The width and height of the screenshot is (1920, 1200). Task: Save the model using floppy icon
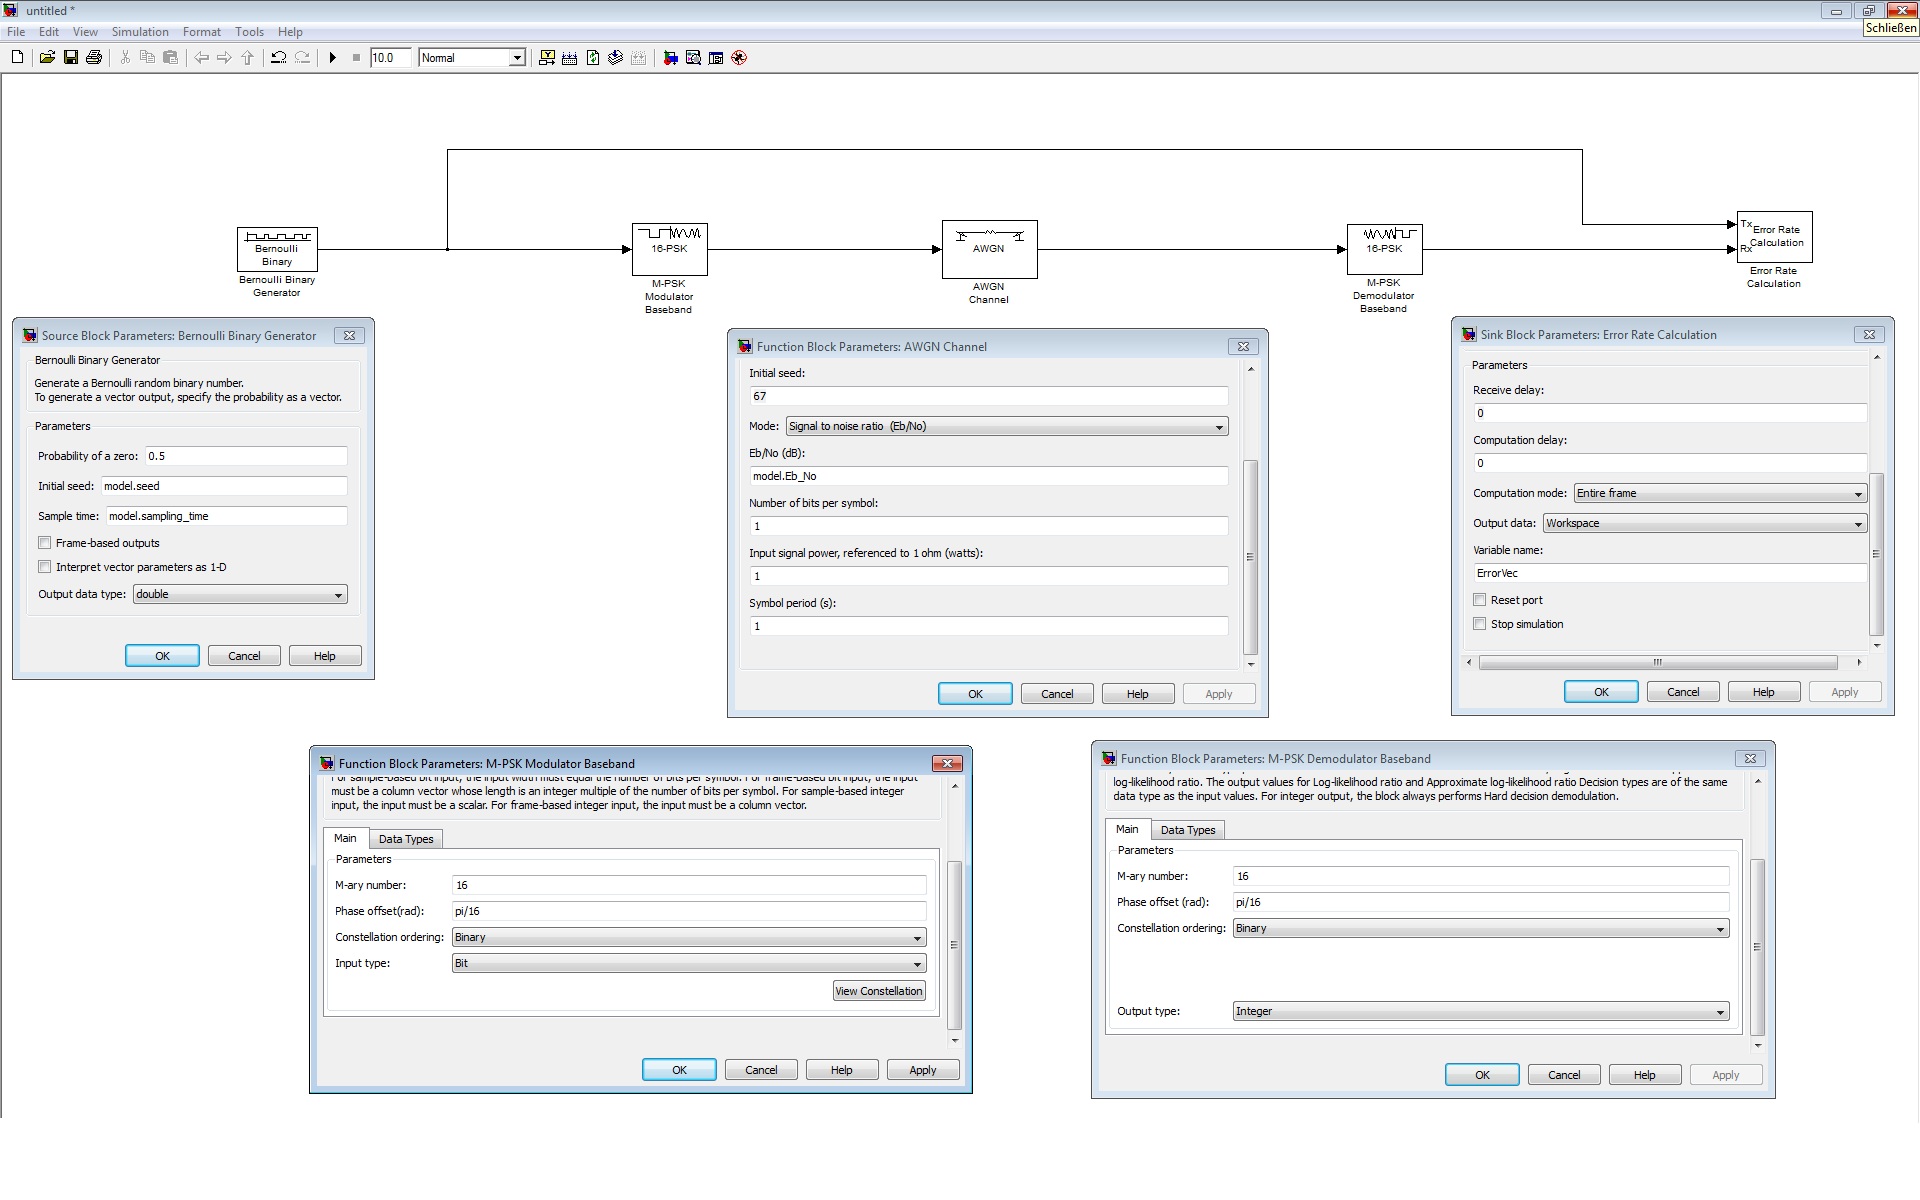point(71,58)
